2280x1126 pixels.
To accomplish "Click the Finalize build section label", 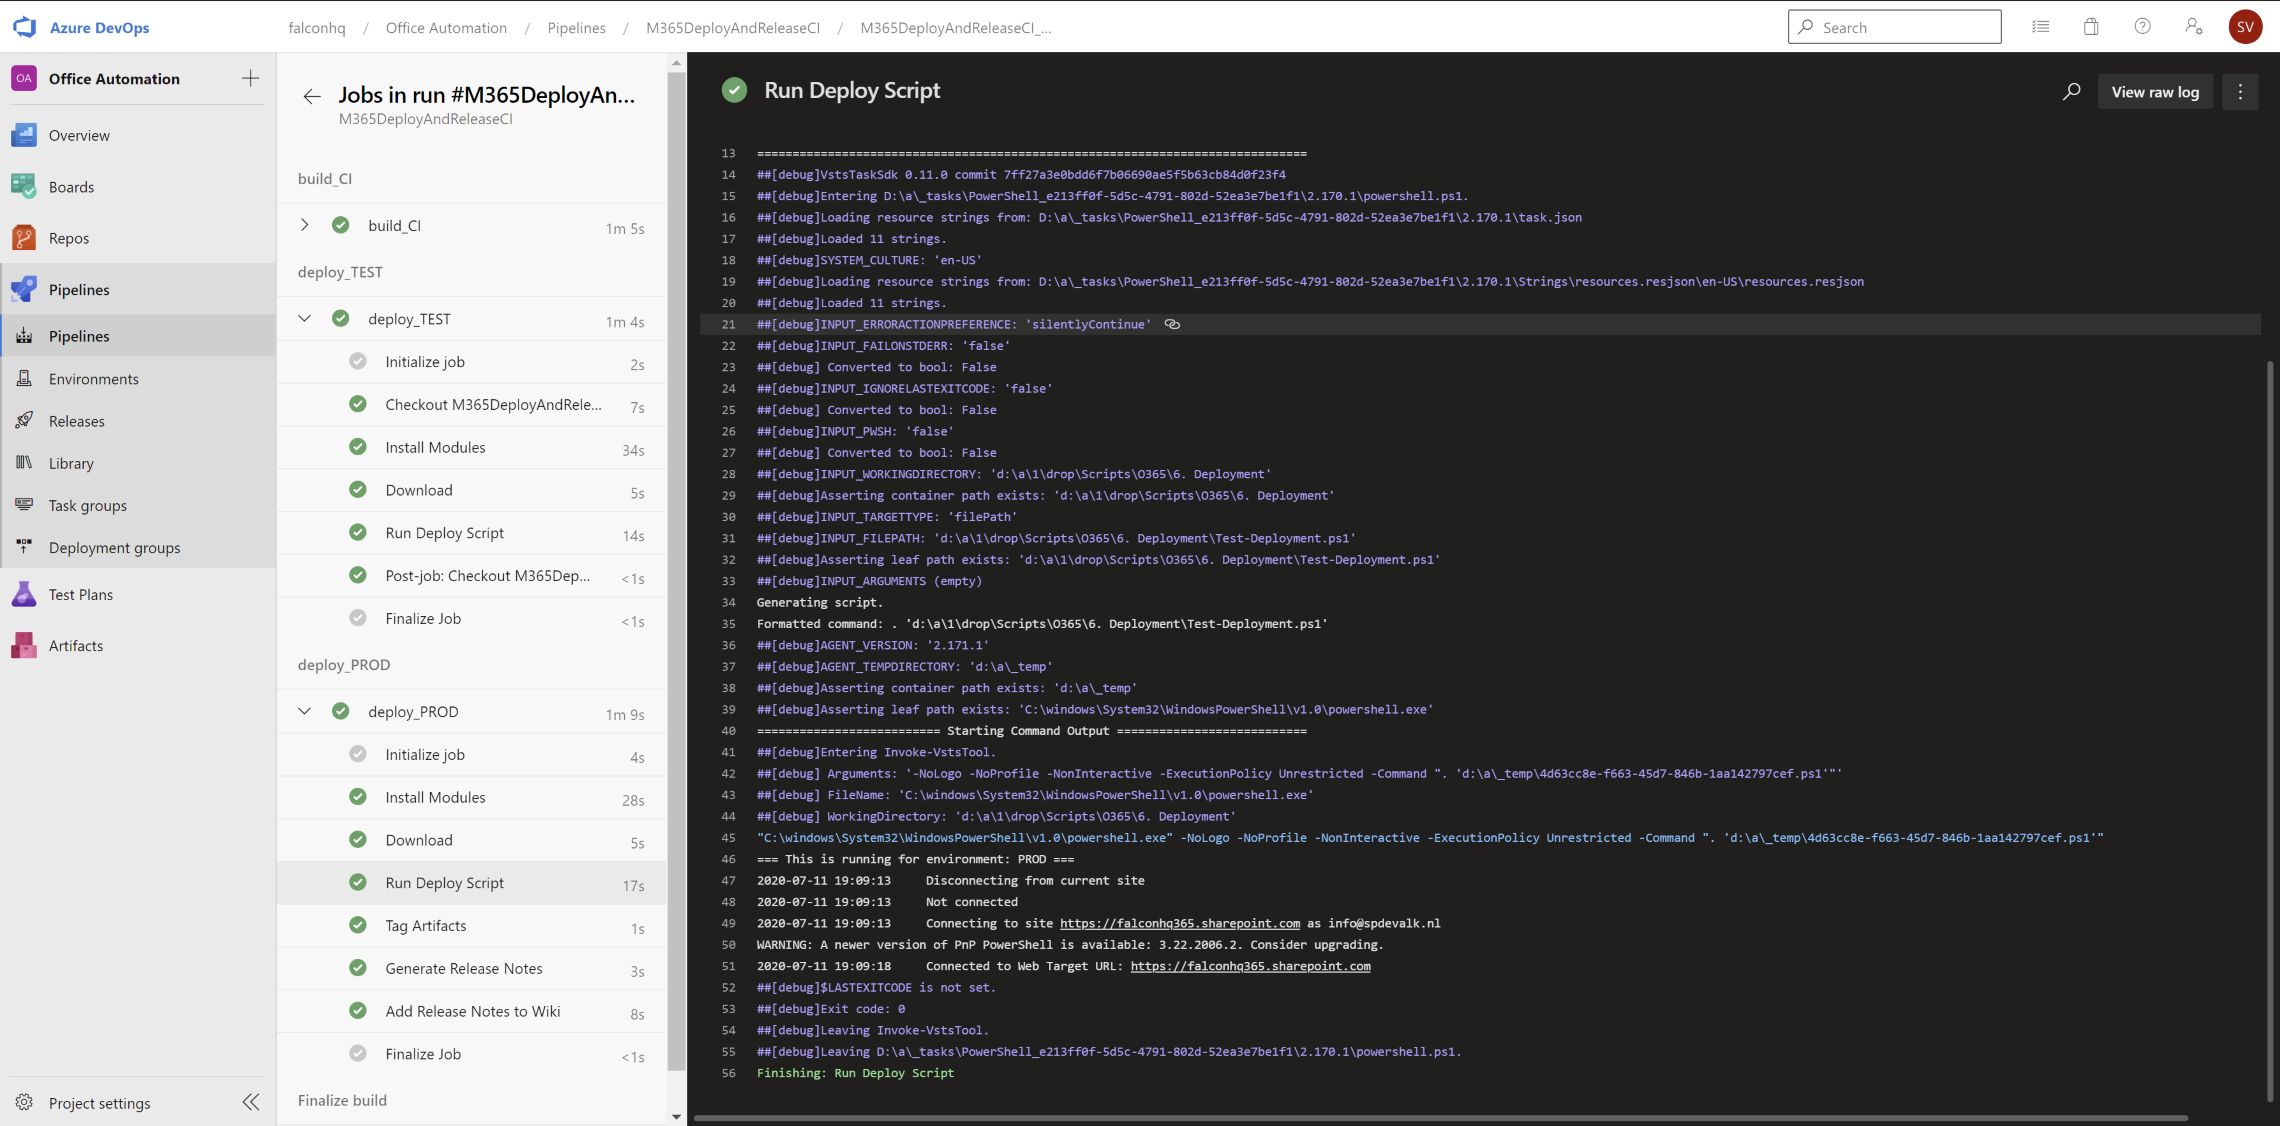I will (x=342, y=1100).
